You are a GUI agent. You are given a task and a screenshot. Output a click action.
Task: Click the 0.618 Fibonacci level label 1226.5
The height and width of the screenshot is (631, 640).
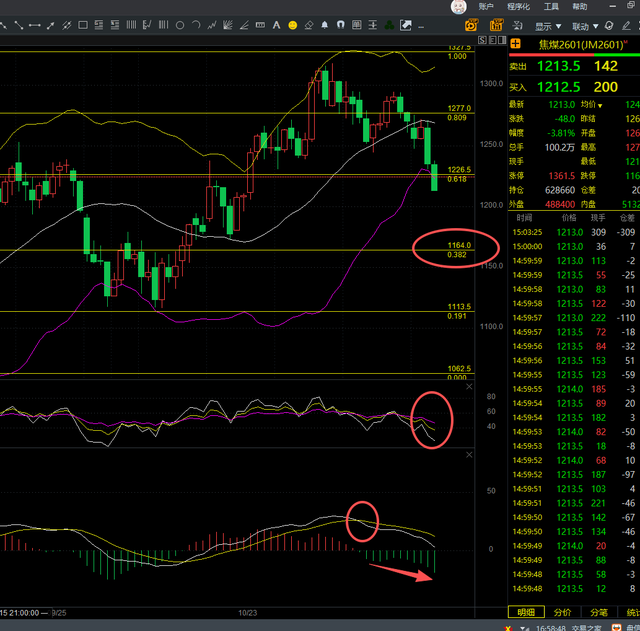pyautogui.click(x=459, y=169)
